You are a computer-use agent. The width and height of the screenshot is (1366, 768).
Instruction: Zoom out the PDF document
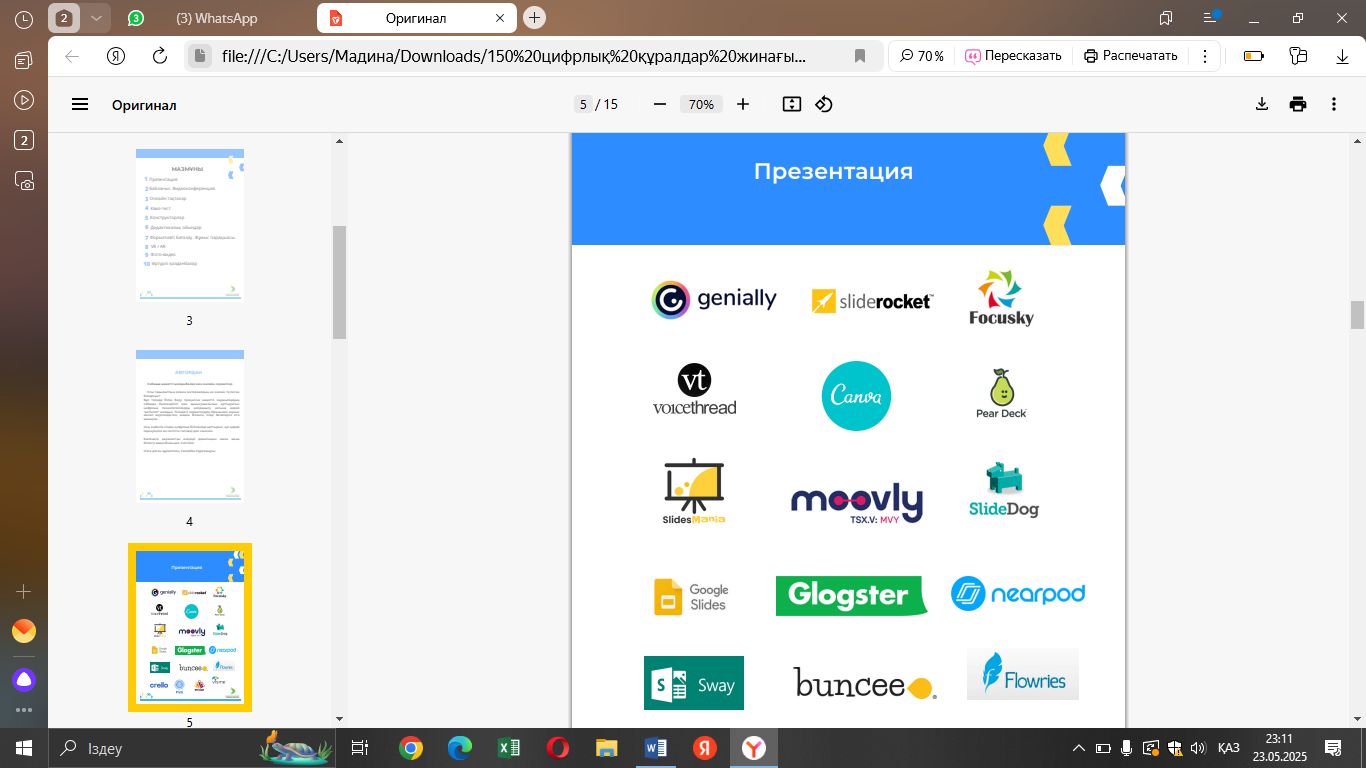point(659,104)
